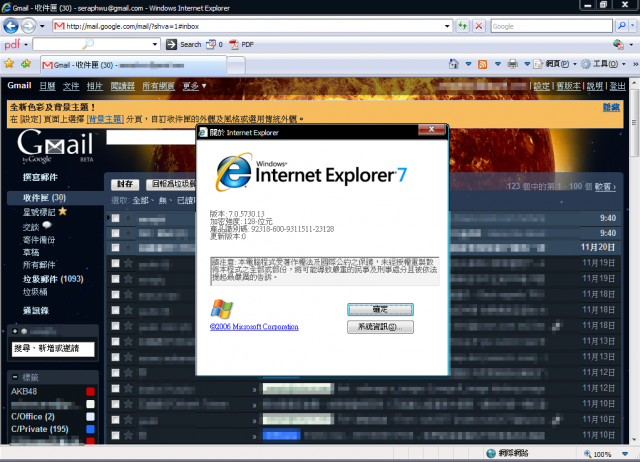This screenshot has height=462, width=640.
Task: Click the Windows flag logo in dialog
Action: (x=222, y=309)
